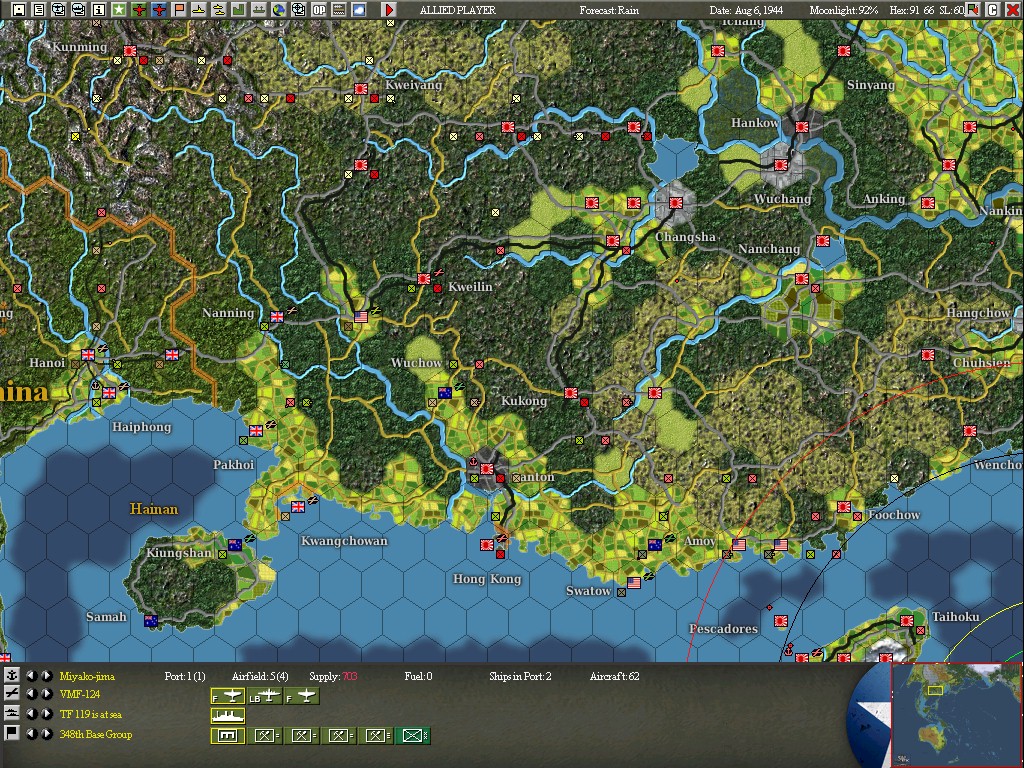Go to next base after Miyako-jima

[x=47, y=675]
